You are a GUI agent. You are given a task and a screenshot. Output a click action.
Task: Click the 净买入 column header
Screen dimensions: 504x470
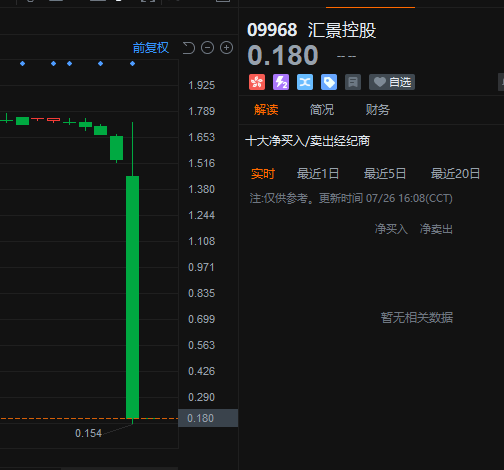(x=391, y=229)
